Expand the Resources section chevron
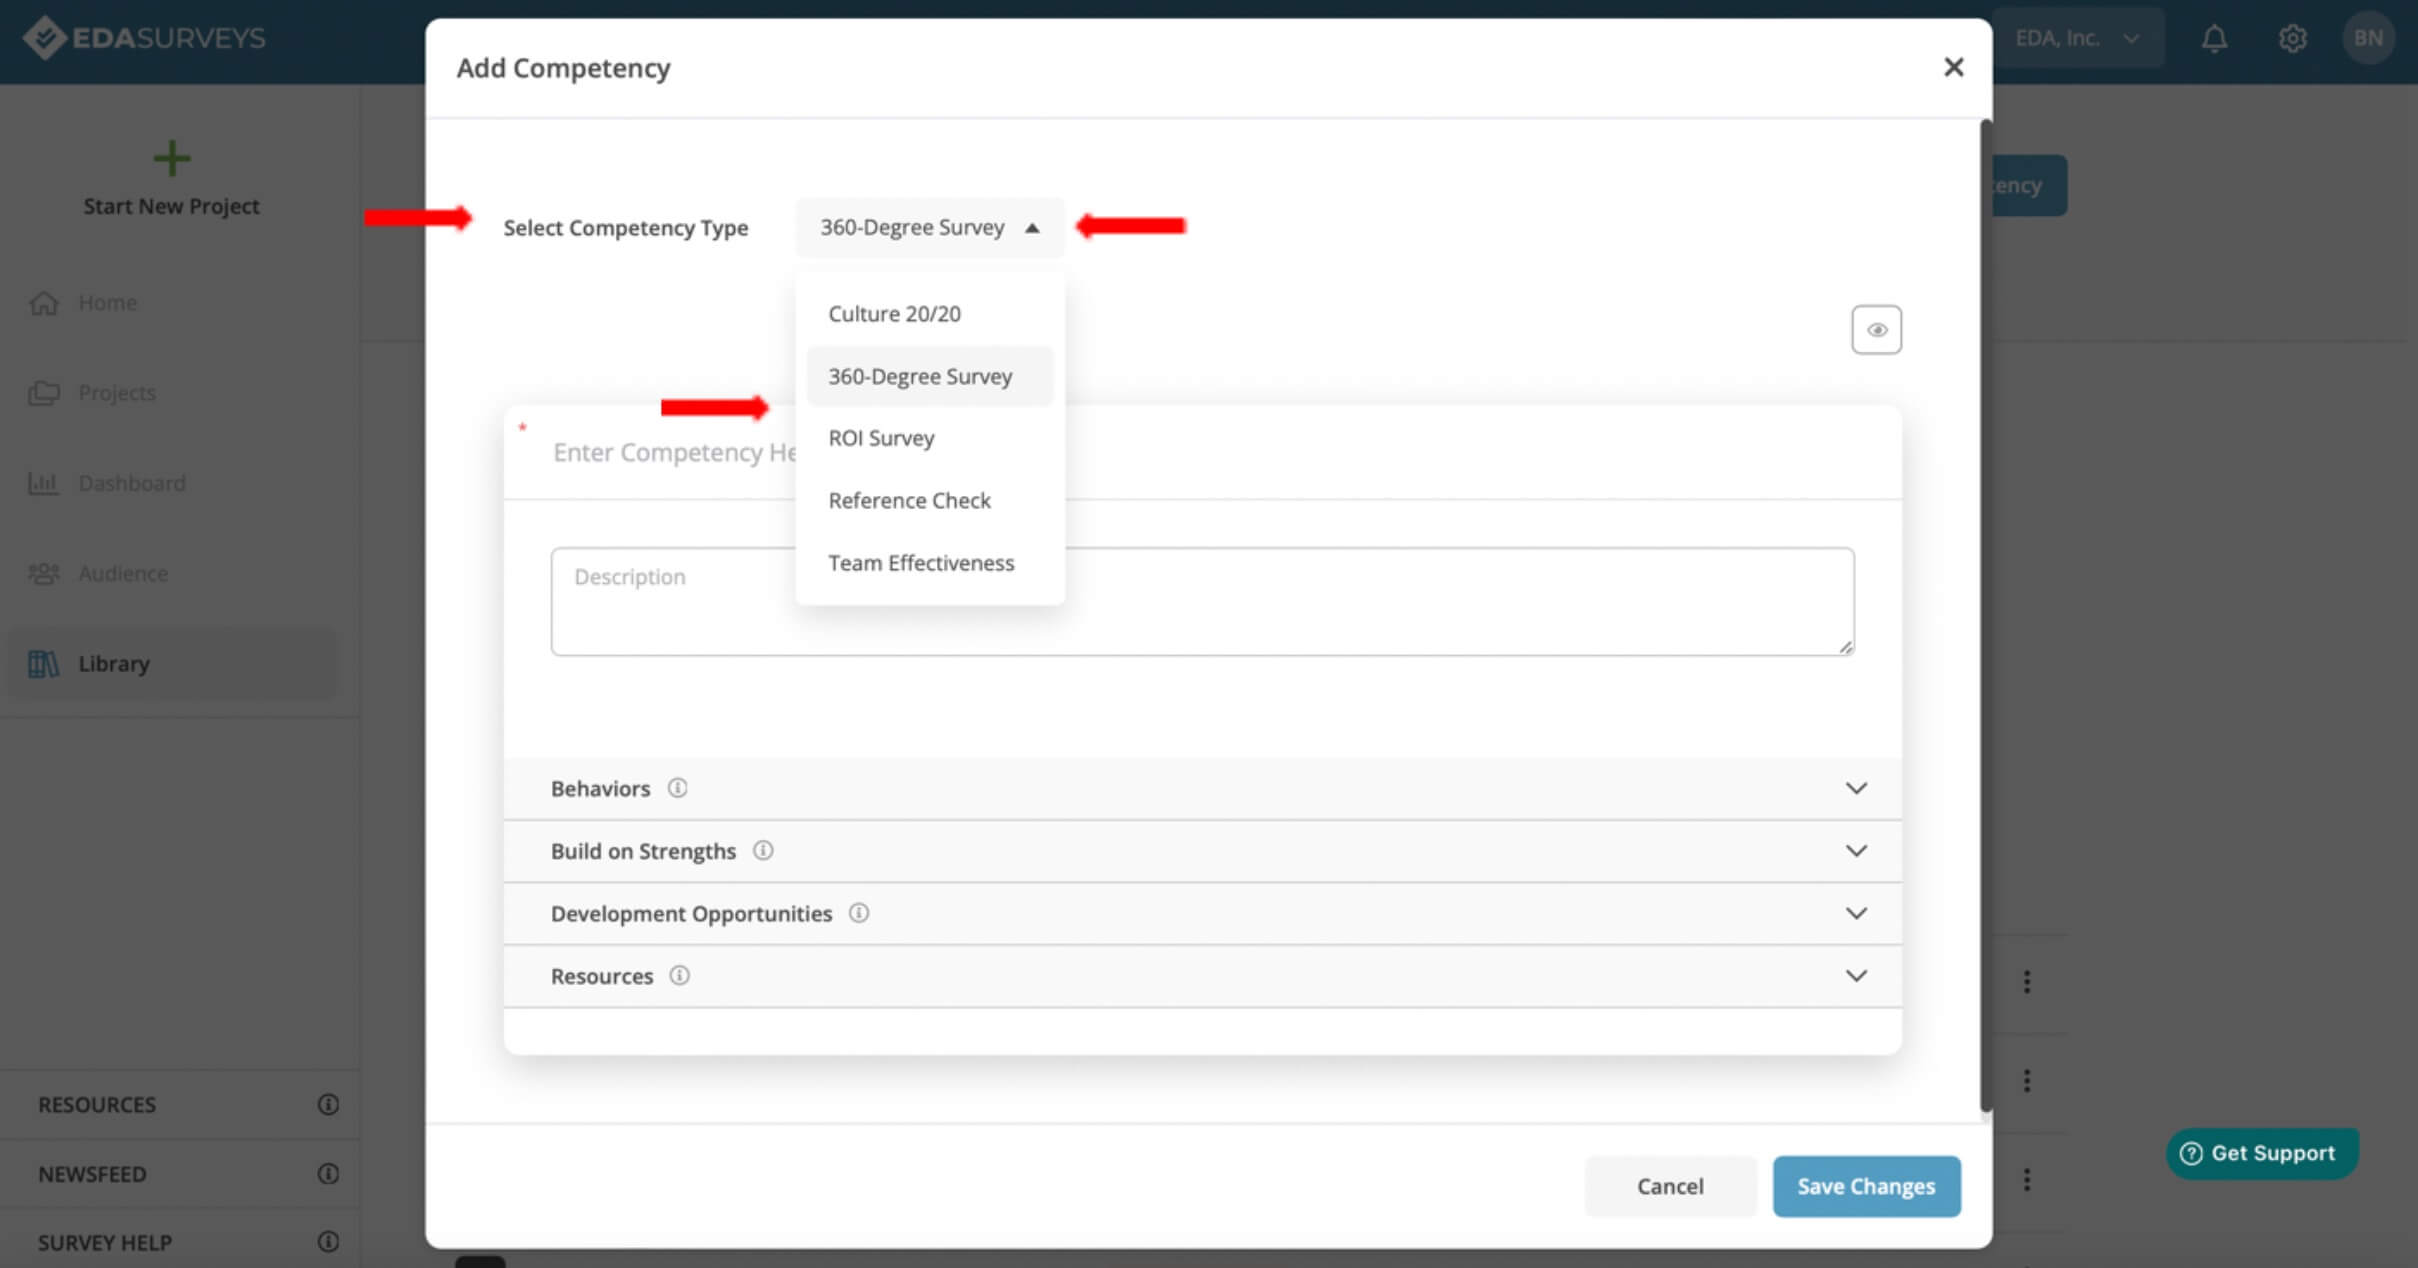 1856,976
